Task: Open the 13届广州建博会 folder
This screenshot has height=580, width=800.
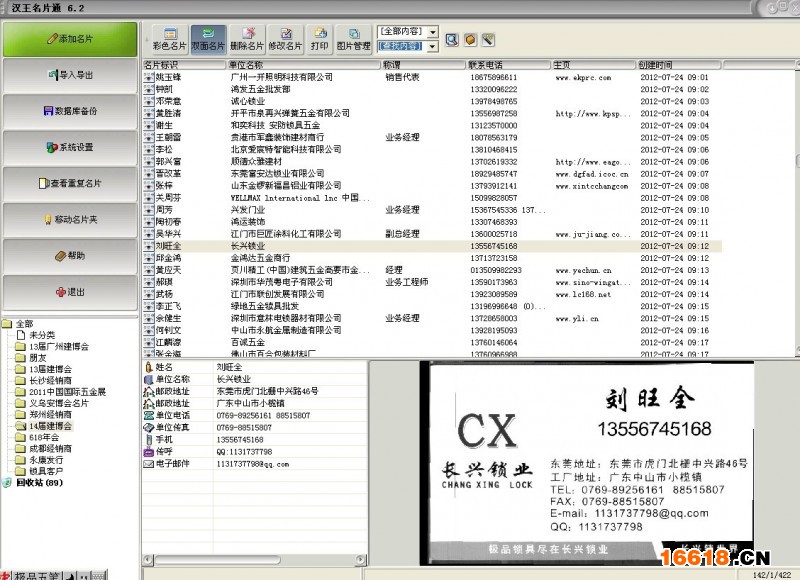Action: 59,347
